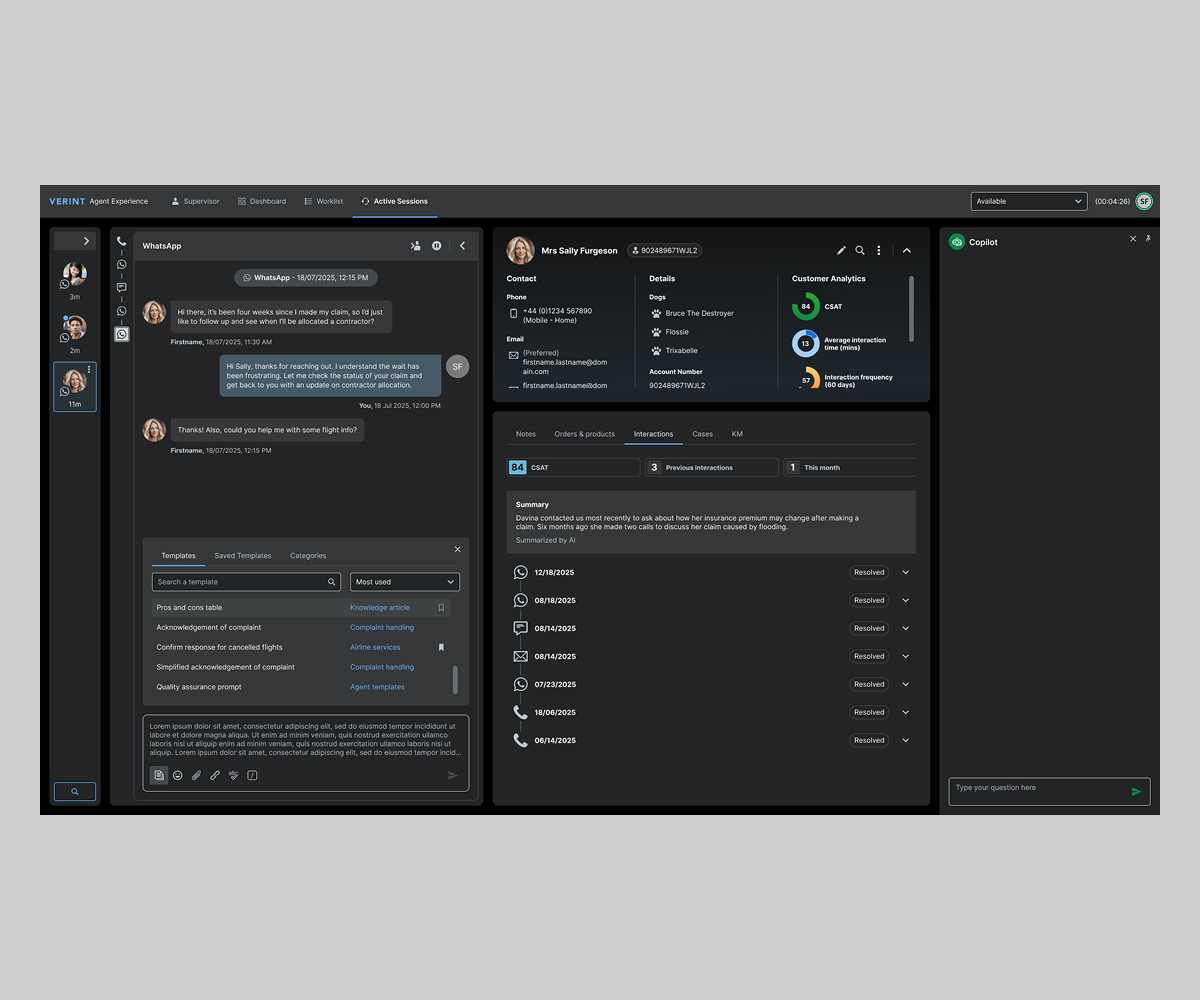The image size is (1200, 1000).
Task: Open the Most used sort dropdown
Action: 405,582
